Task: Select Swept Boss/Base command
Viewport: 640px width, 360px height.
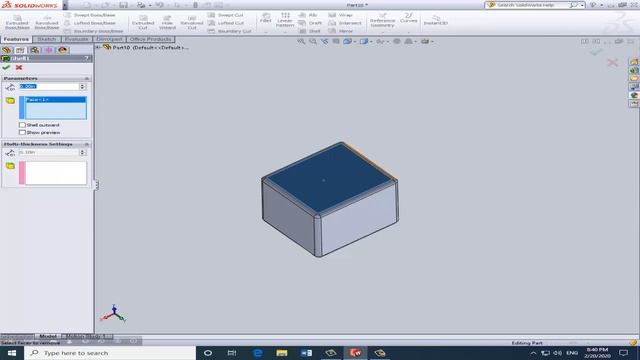Action: 90,15
